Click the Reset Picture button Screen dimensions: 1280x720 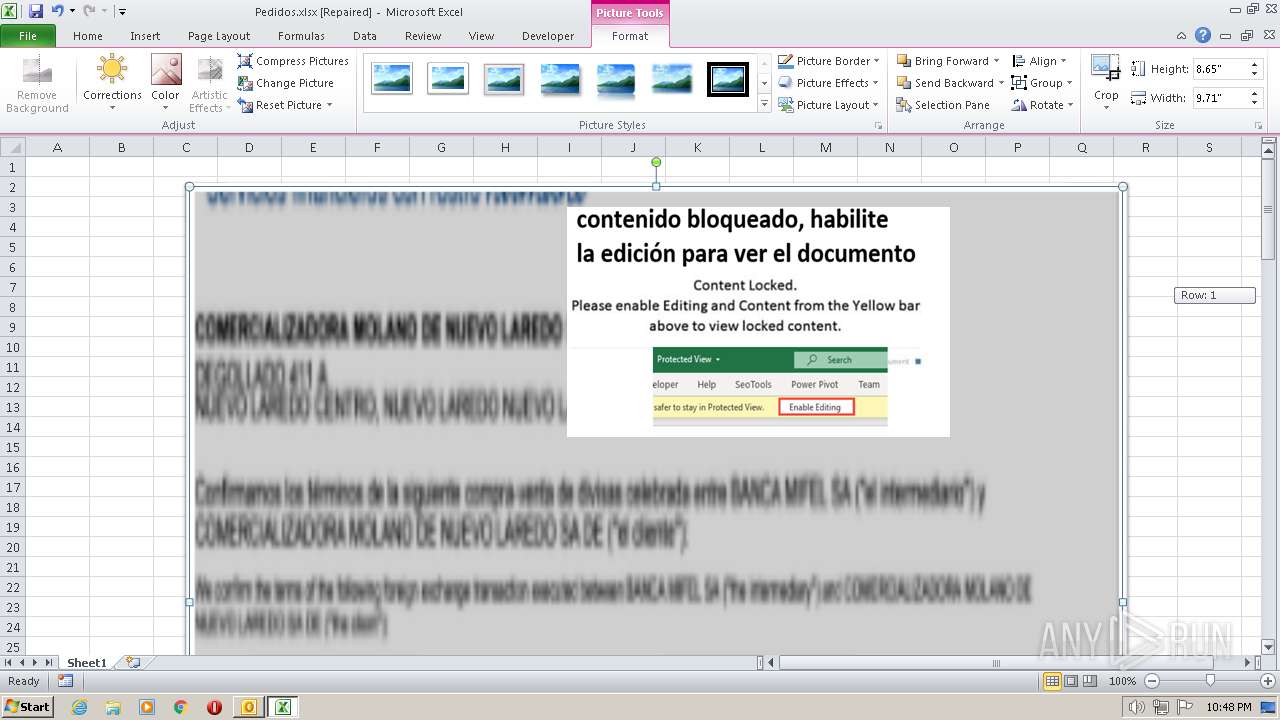pyautogui.click(x=280, y=105)
